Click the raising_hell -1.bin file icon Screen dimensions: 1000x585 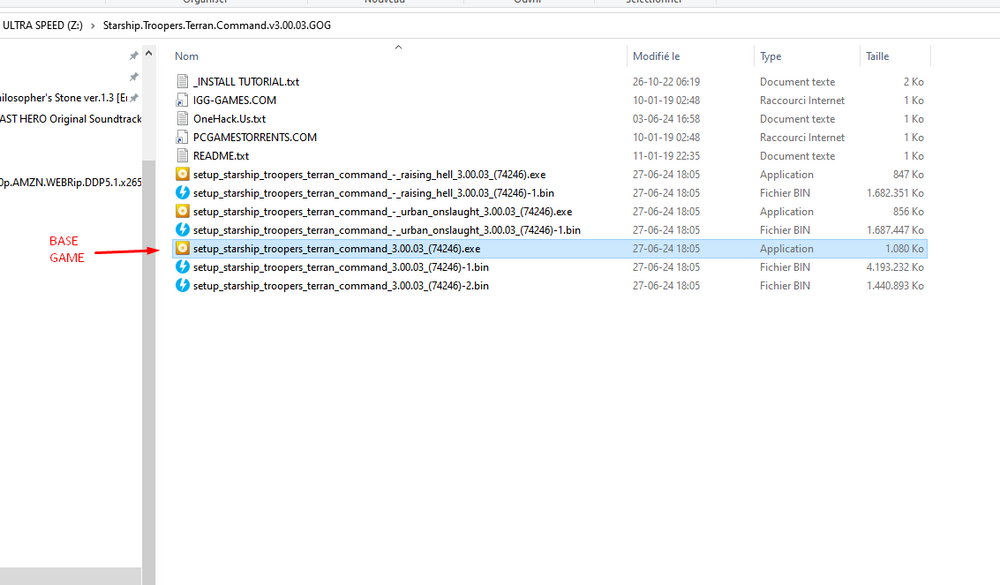[x=182, y=193]
